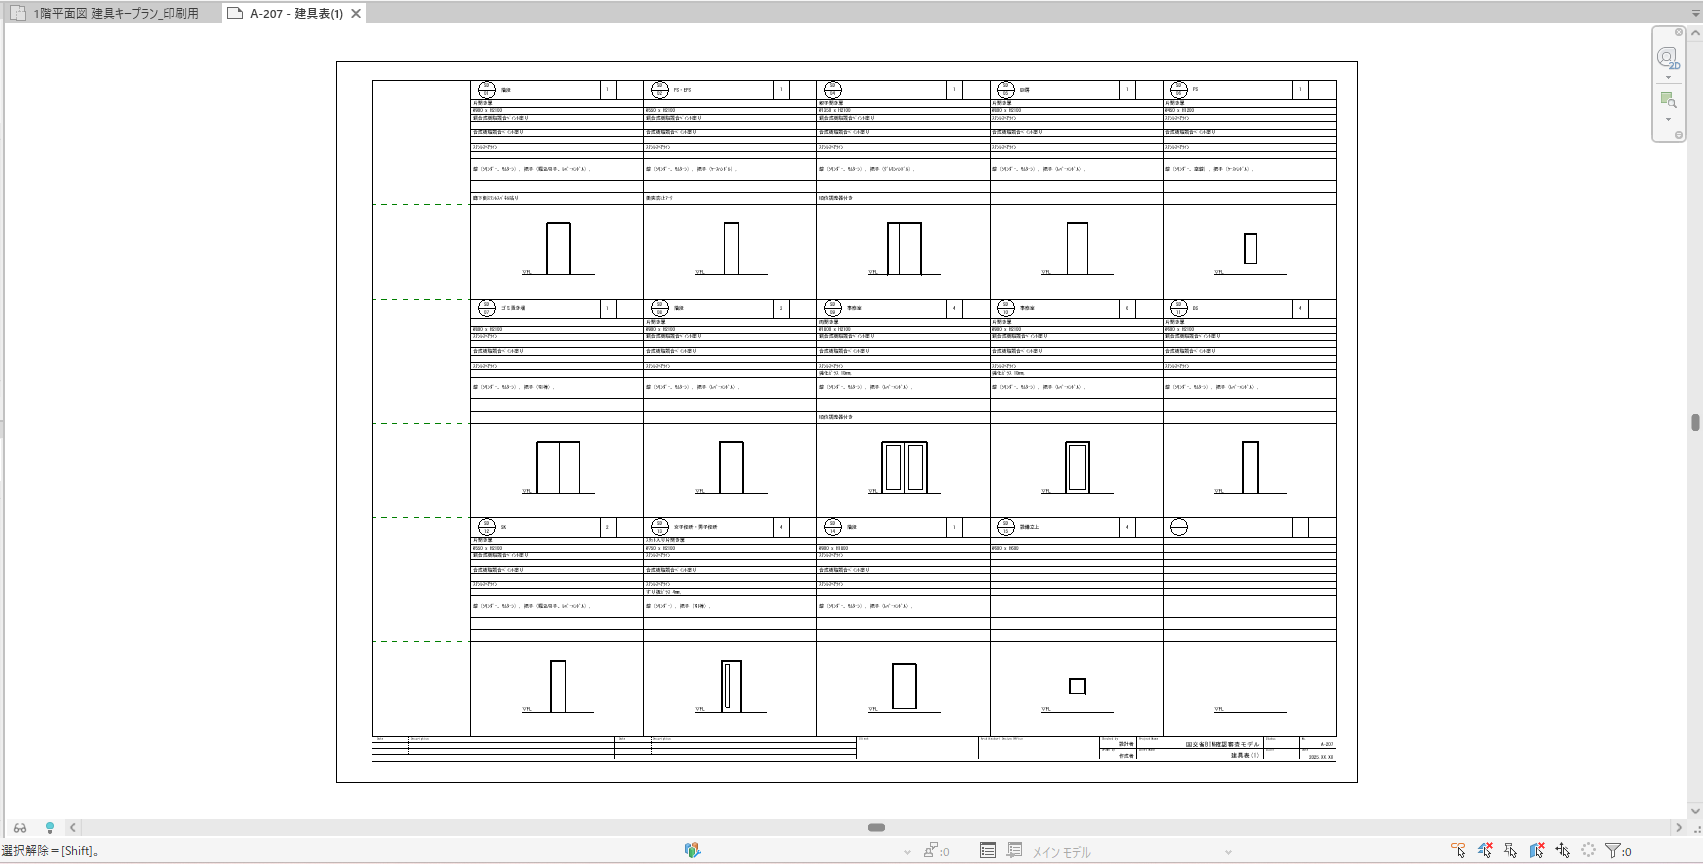
Task: Click the lightbulb reveal icon at bottom left
Action: [x=50, y=828]
